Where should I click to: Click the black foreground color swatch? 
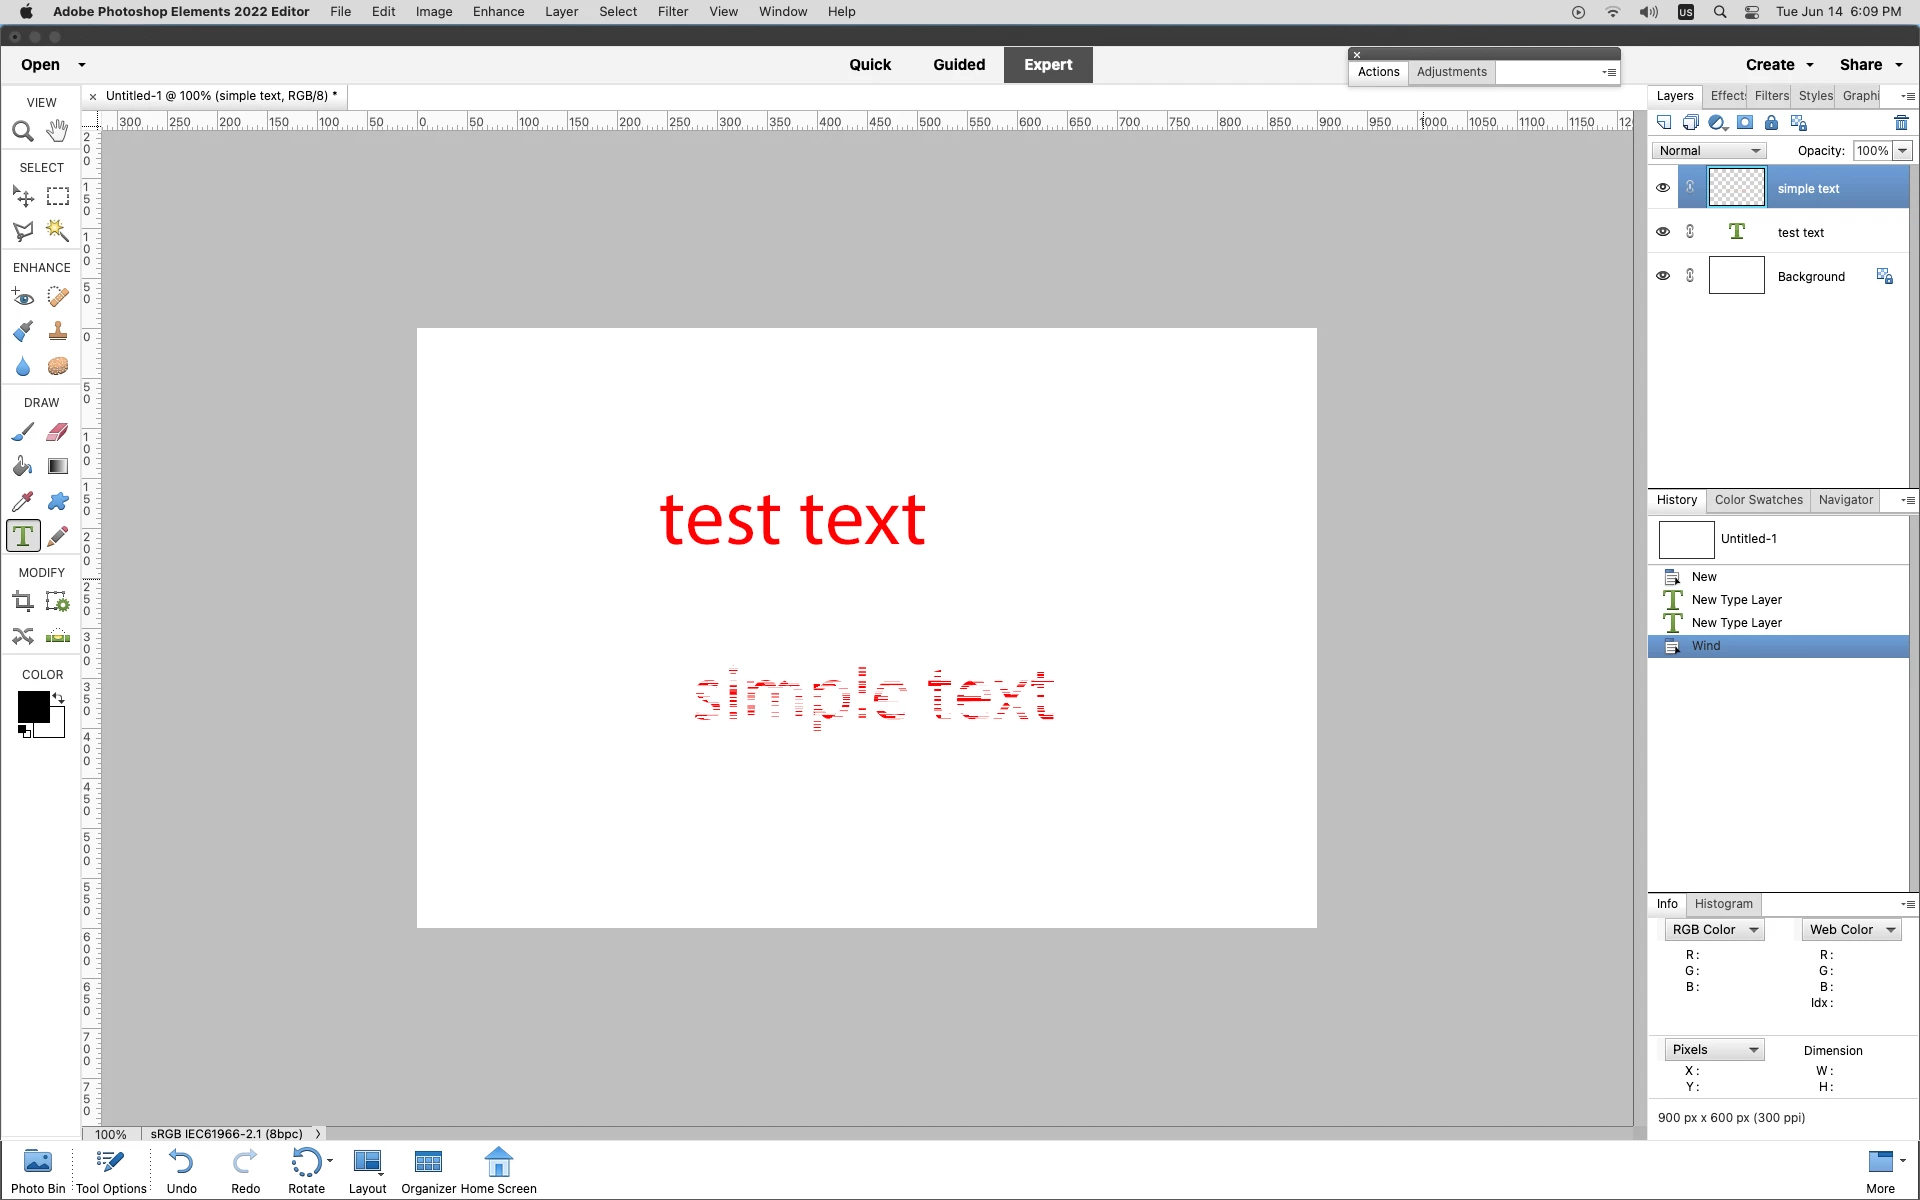click(x=32, y=706)
